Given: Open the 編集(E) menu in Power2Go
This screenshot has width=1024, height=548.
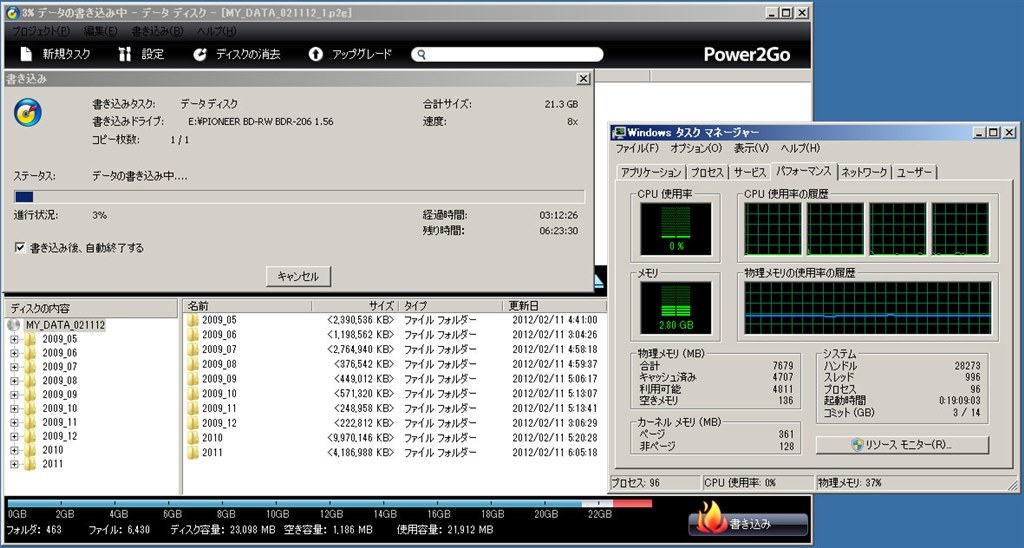Looking at the screenshot, I should point(101,31).
